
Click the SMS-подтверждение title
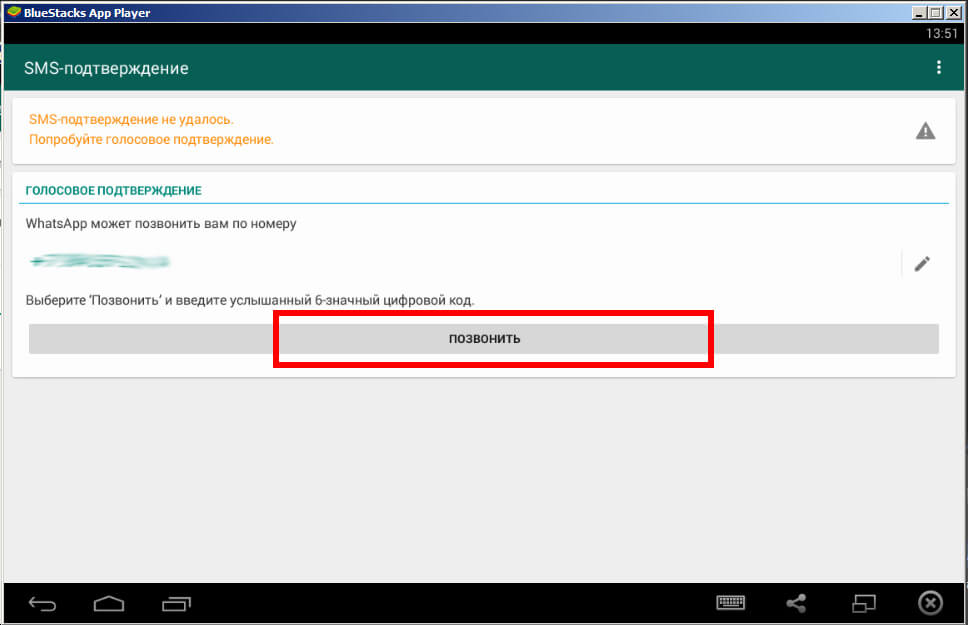[106, 68]
